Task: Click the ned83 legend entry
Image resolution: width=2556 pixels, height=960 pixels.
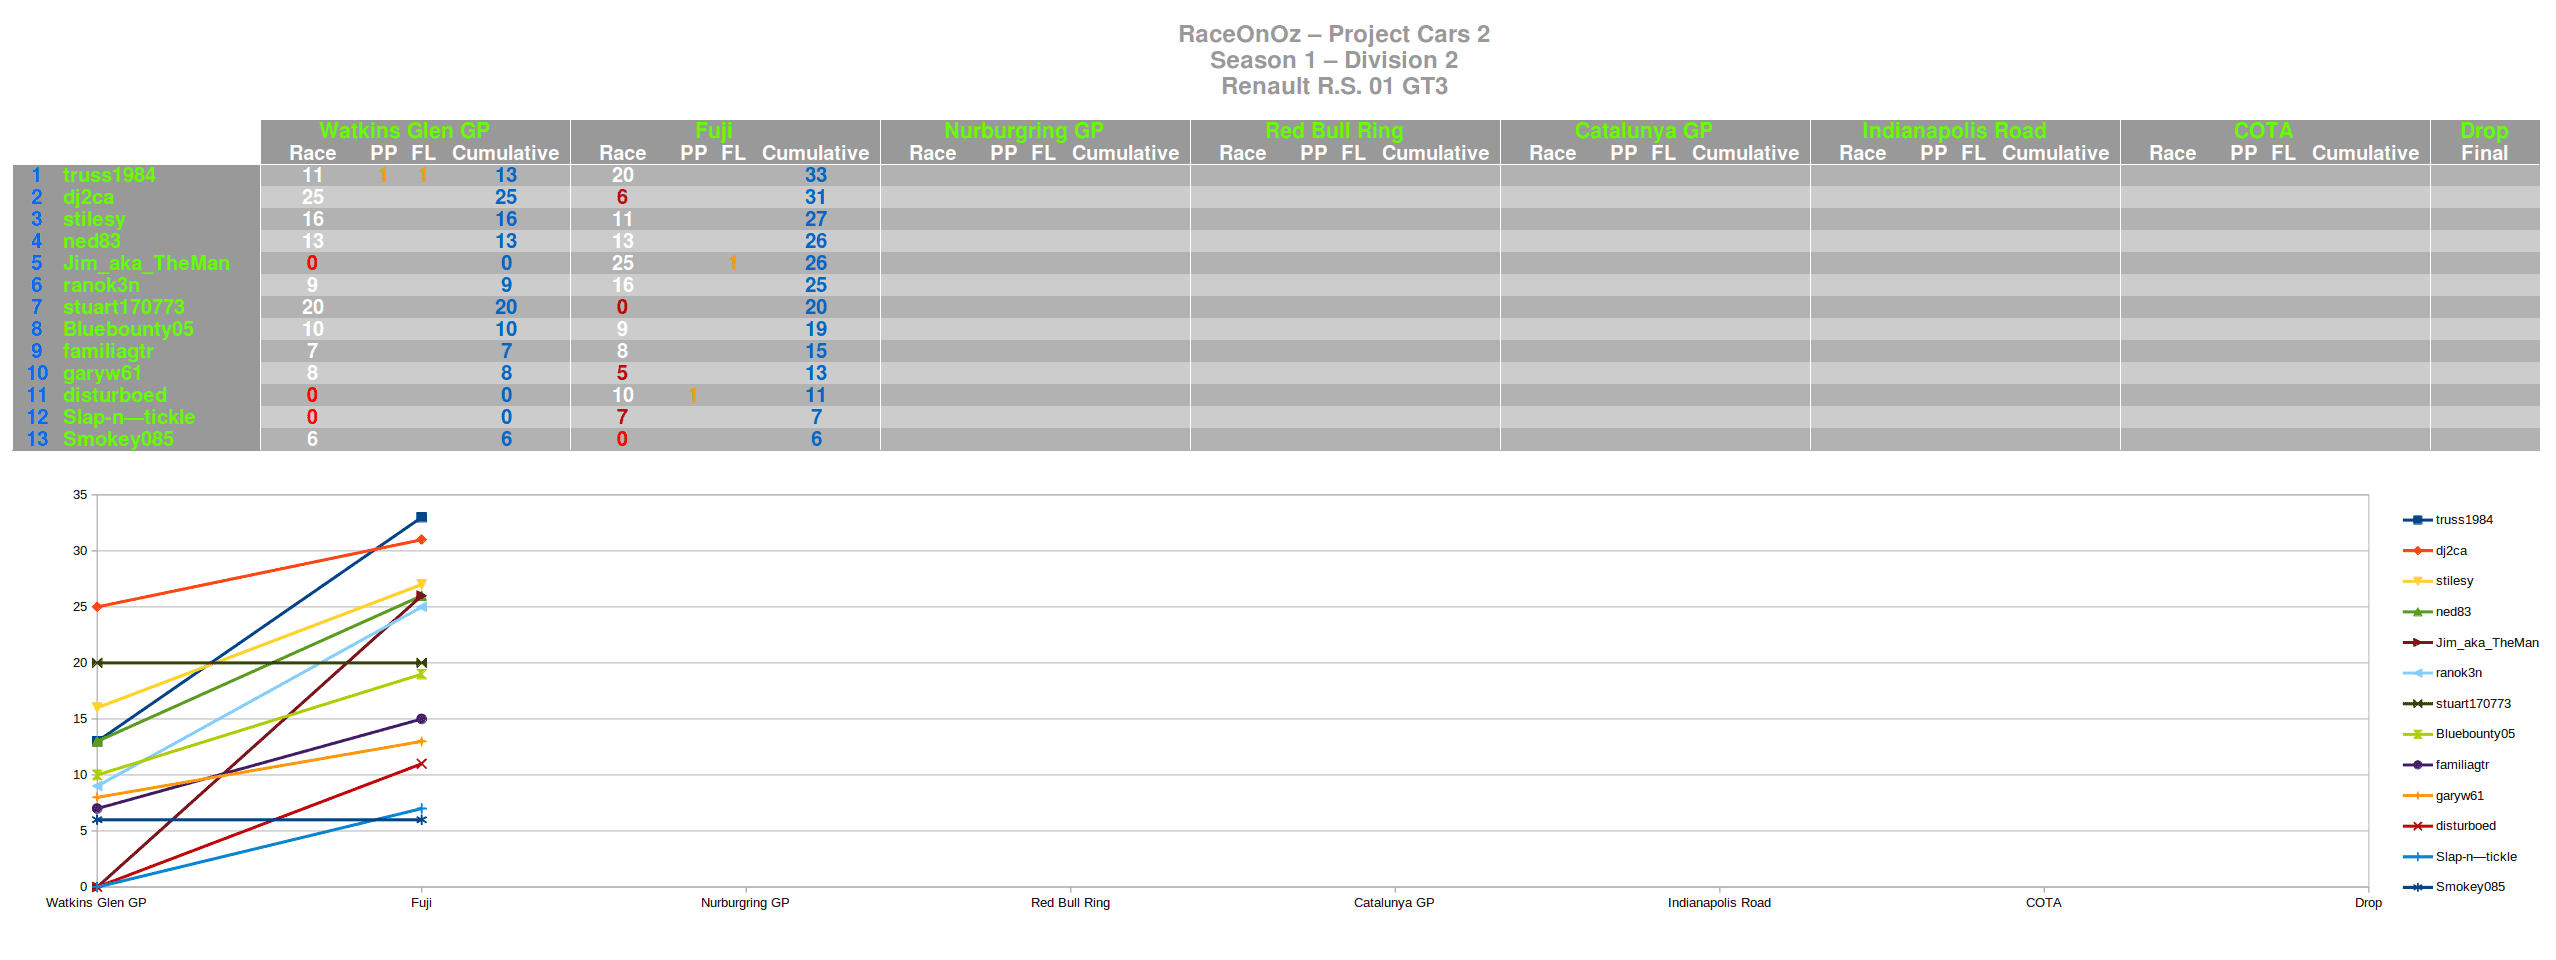Action: point(2437,612)
